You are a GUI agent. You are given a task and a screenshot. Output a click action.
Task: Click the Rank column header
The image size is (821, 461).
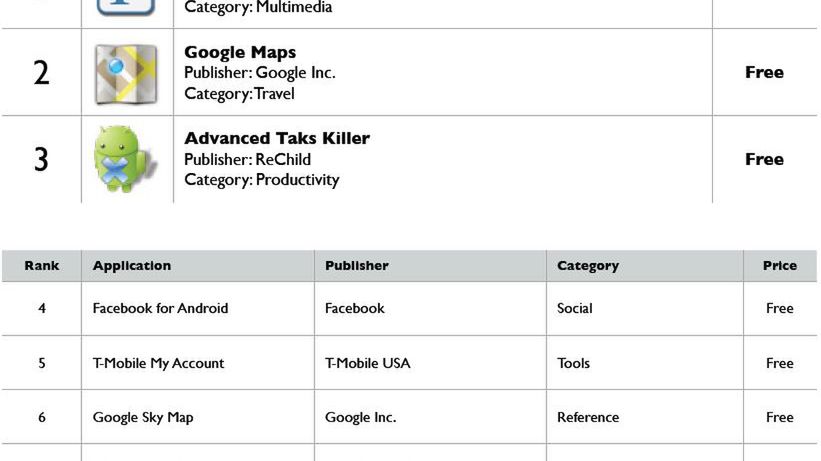42,266
